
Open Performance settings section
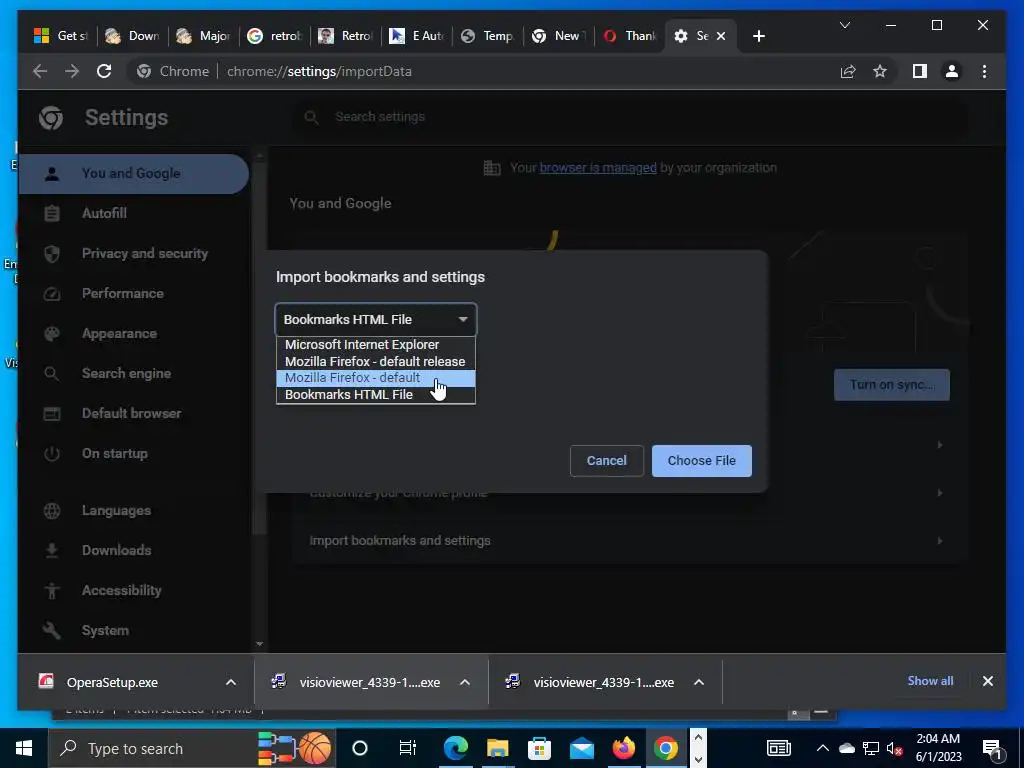click(123, 293)
